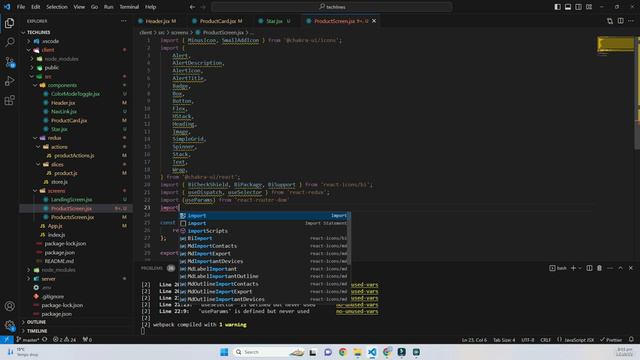
Task: Switch to the Star.jsx tab
Action: (x=275, y=21)
